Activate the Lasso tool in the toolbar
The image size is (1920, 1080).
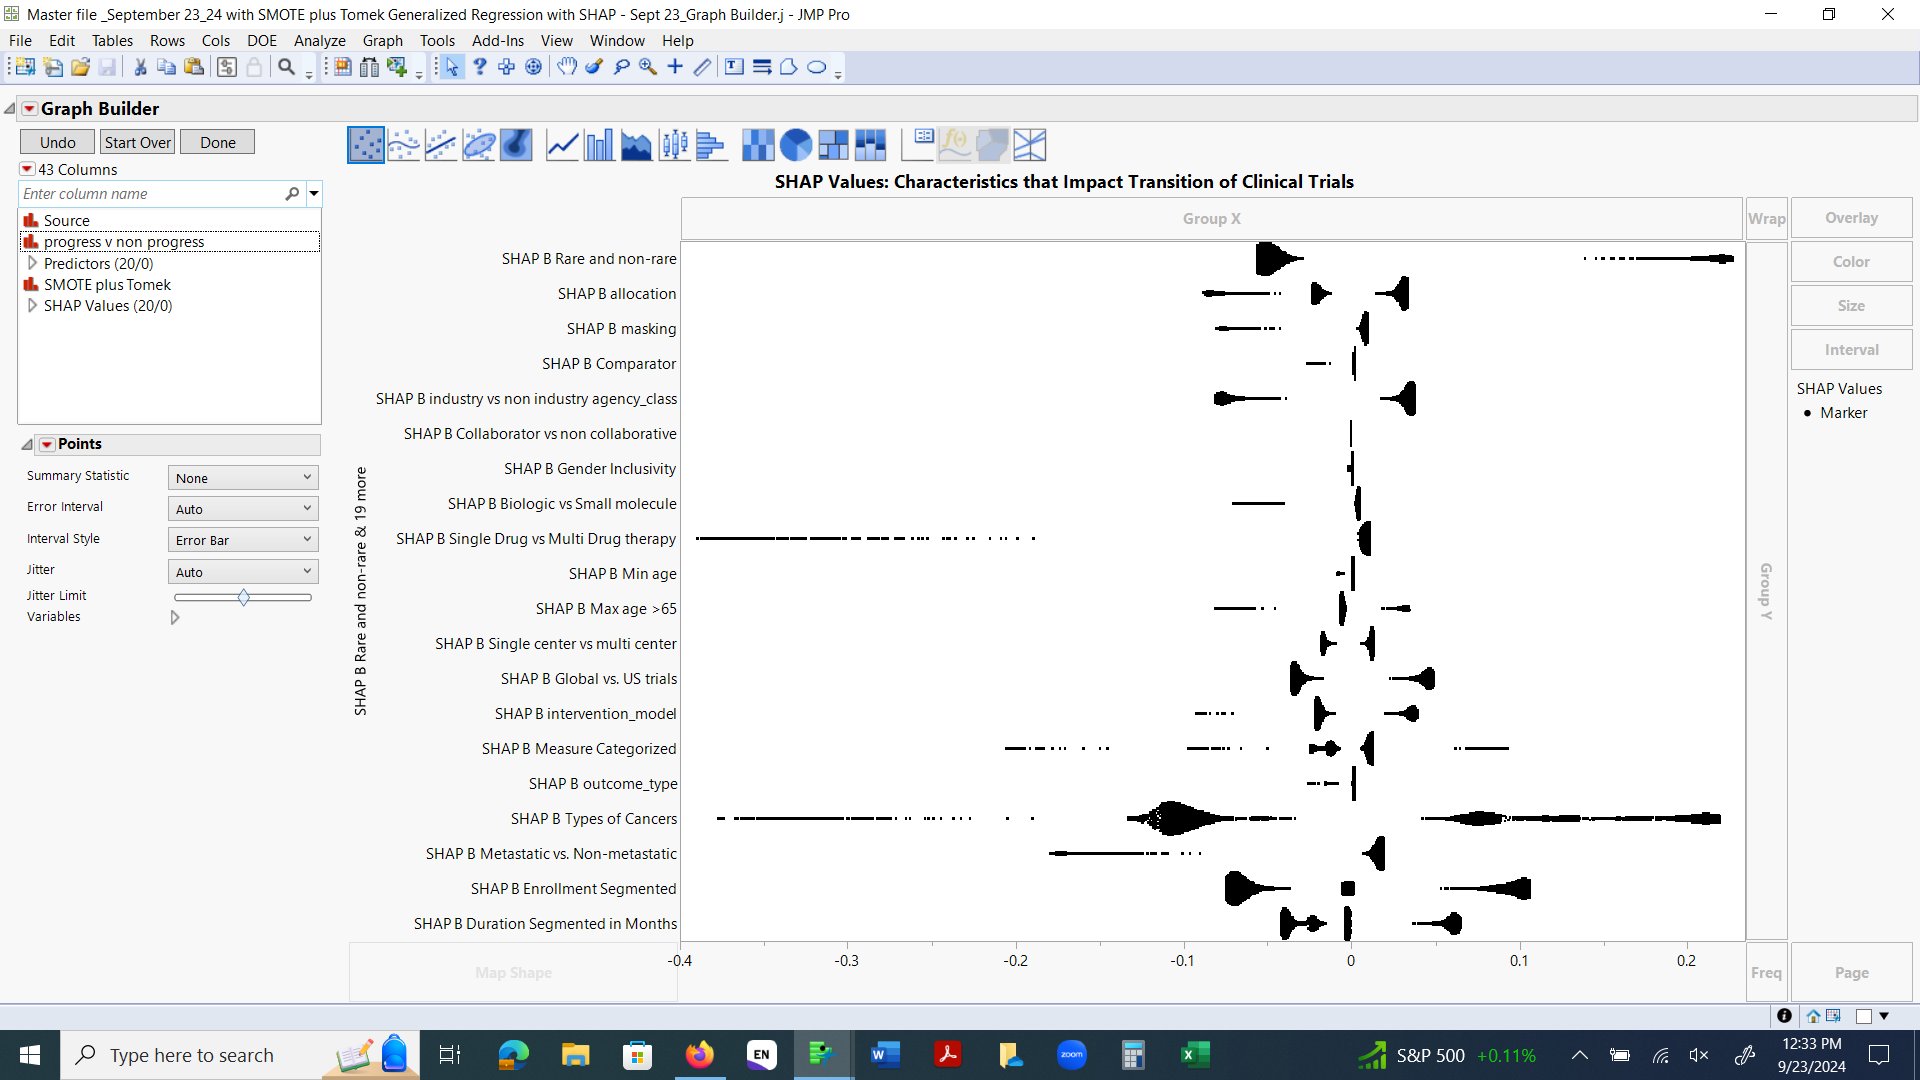pos(621,67)
